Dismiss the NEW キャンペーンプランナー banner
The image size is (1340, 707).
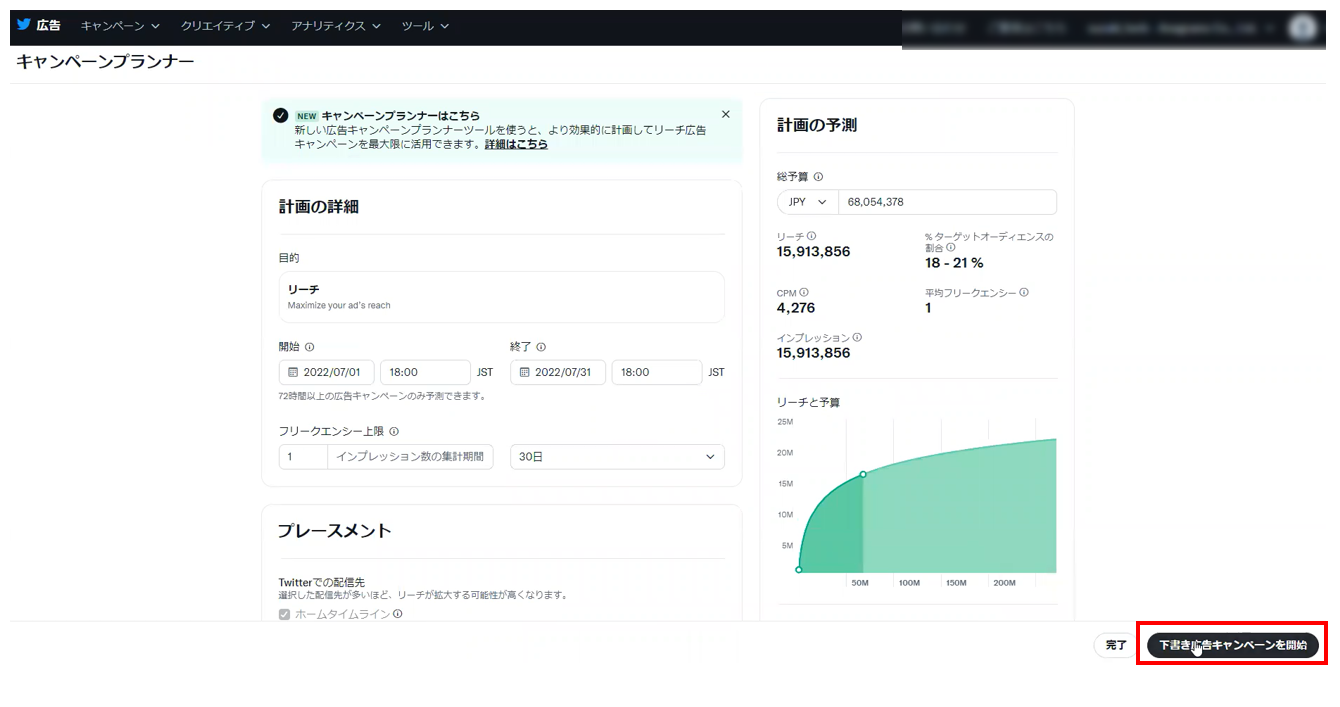point(726,114)
